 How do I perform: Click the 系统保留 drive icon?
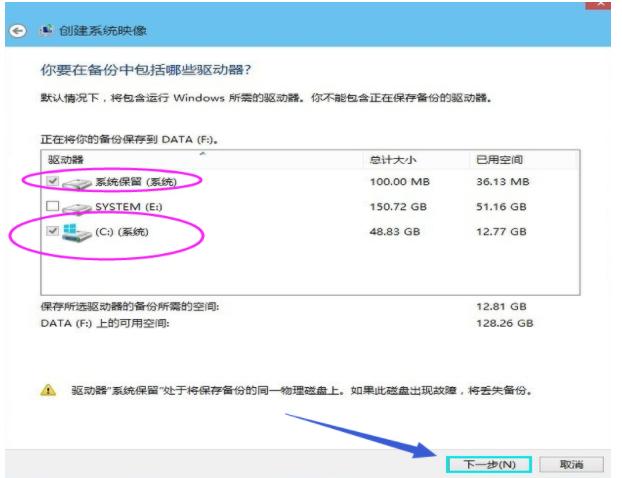[77, 184]
